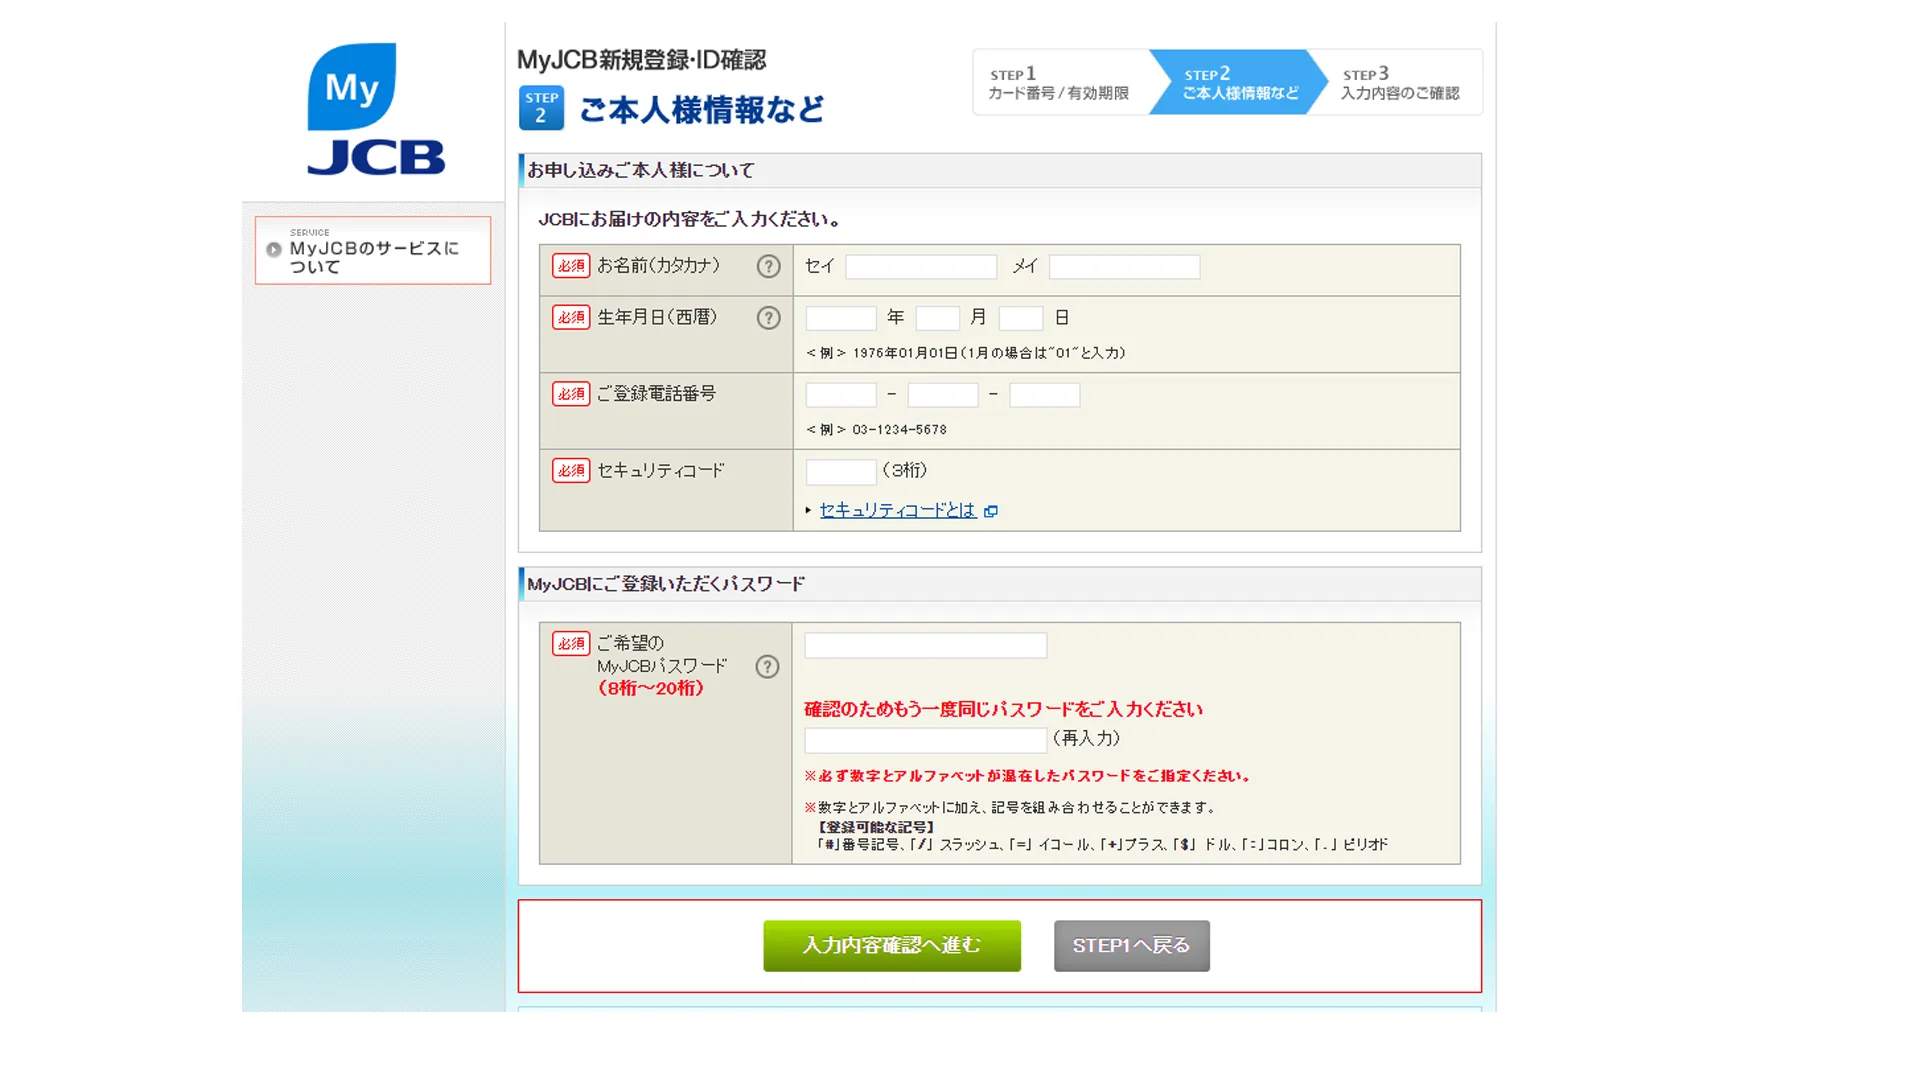Click the birth month (月) input box
Viewport: 1920px width, 1080px height.
tap(937, 319)
